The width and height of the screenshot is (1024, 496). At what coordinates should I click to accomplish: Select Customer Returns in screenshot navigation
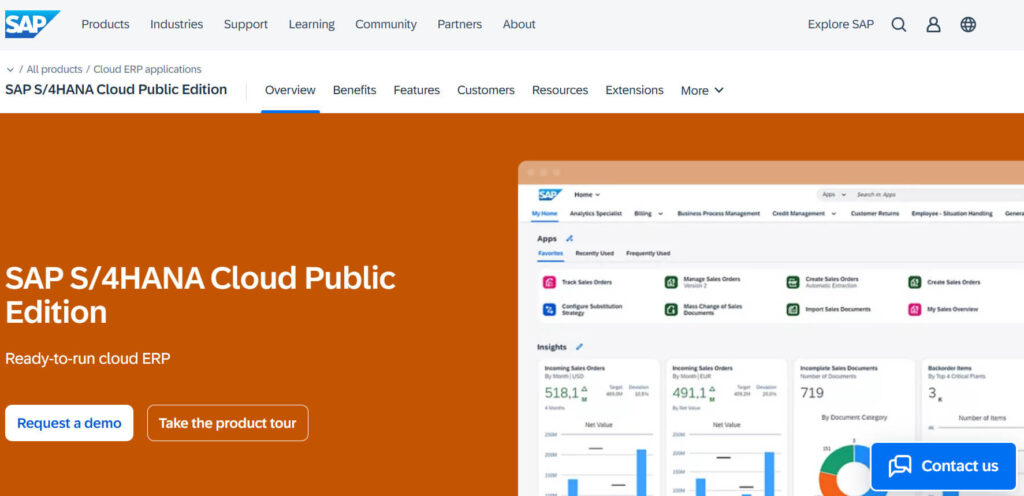pos(874,213)
